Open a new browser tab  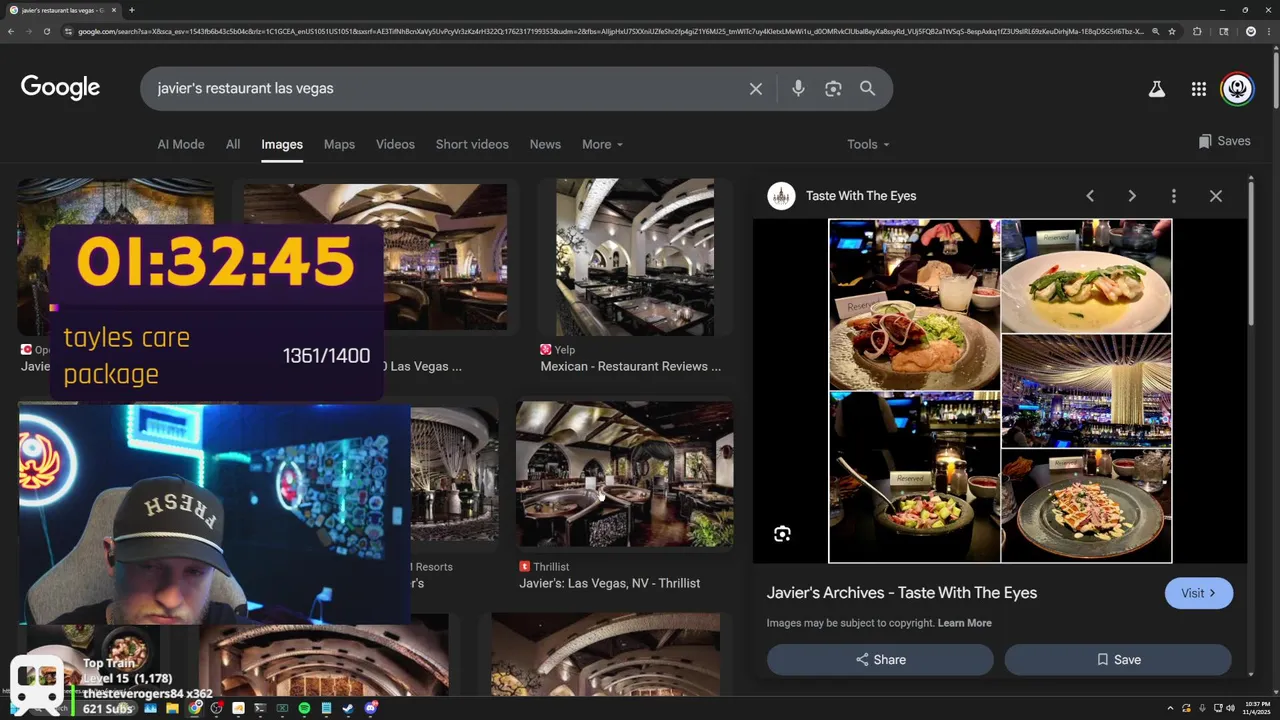pyautogui.click(x=132, y=10)
